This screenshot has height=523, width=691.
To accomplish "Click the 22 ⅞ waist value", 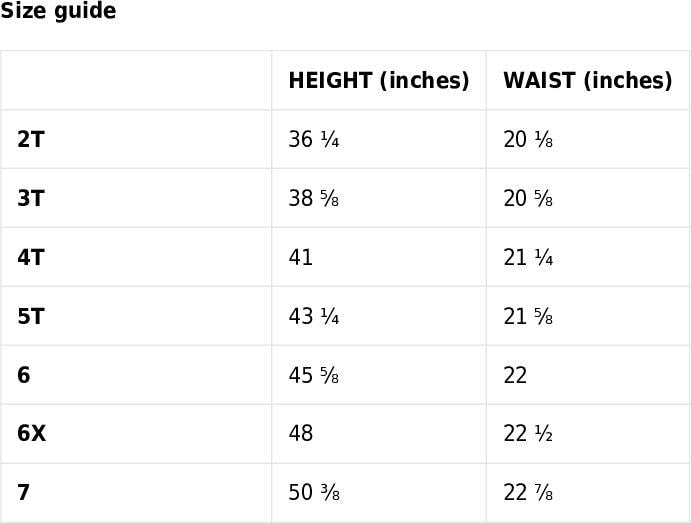I will coord(528,493).
